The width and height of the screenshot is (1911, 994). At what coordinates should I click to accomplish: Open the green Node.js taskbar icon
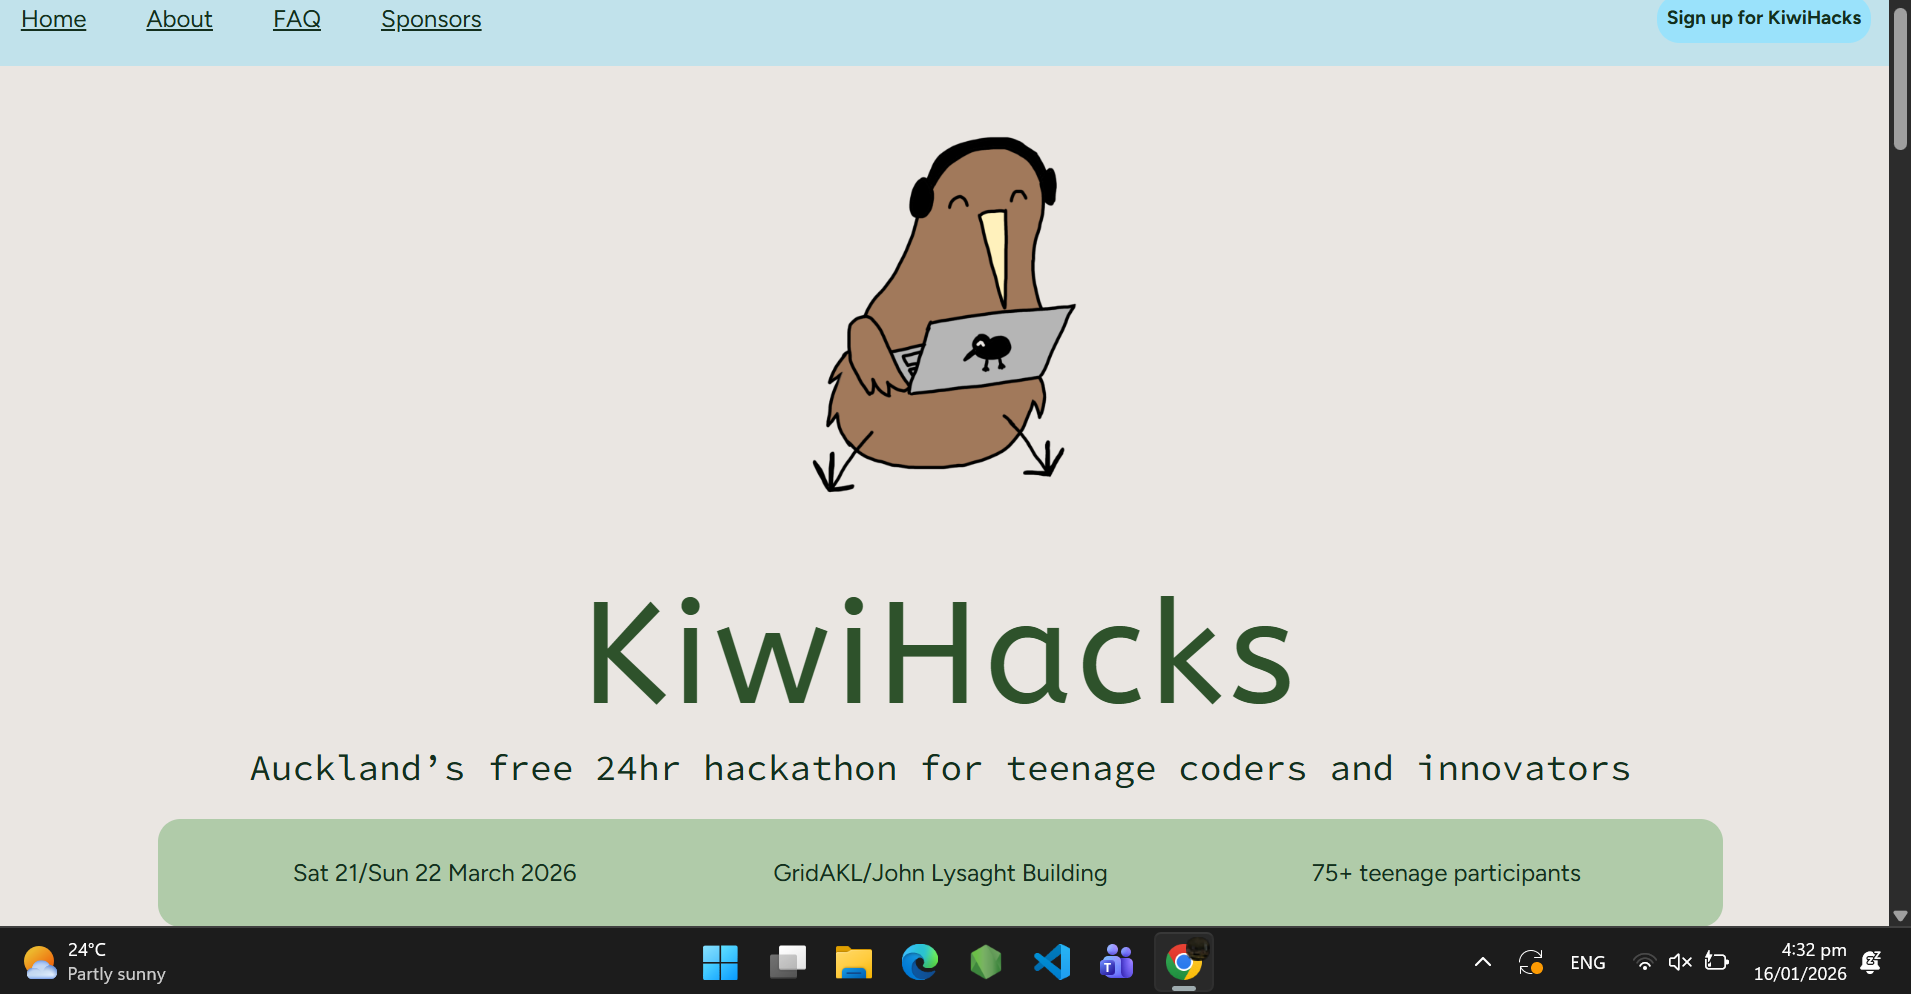click(985, 962)
